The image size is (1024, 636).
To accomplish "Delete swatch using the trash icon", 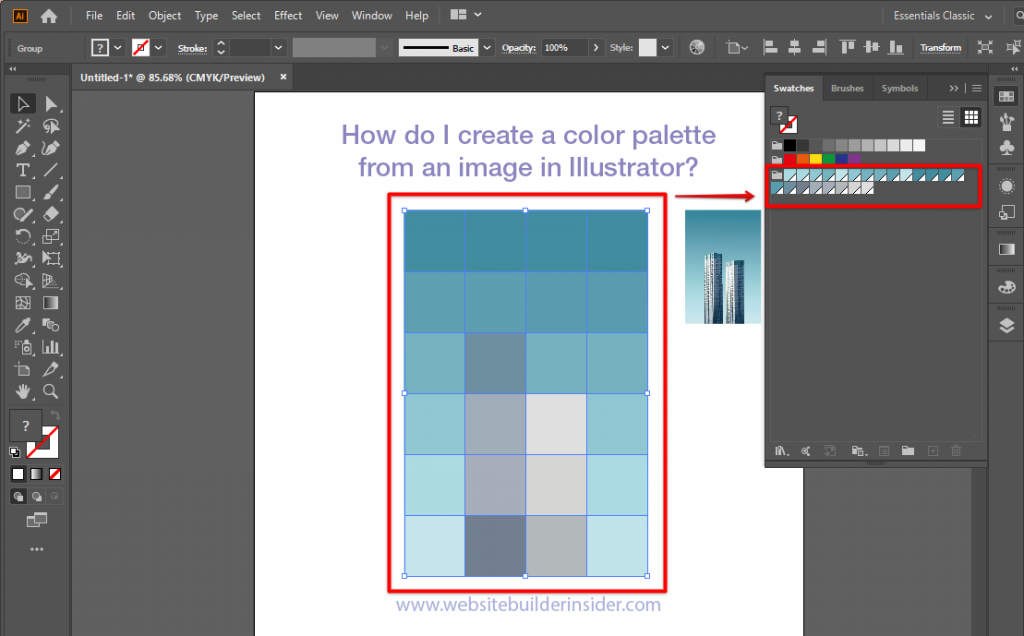I will coord(955,450).
